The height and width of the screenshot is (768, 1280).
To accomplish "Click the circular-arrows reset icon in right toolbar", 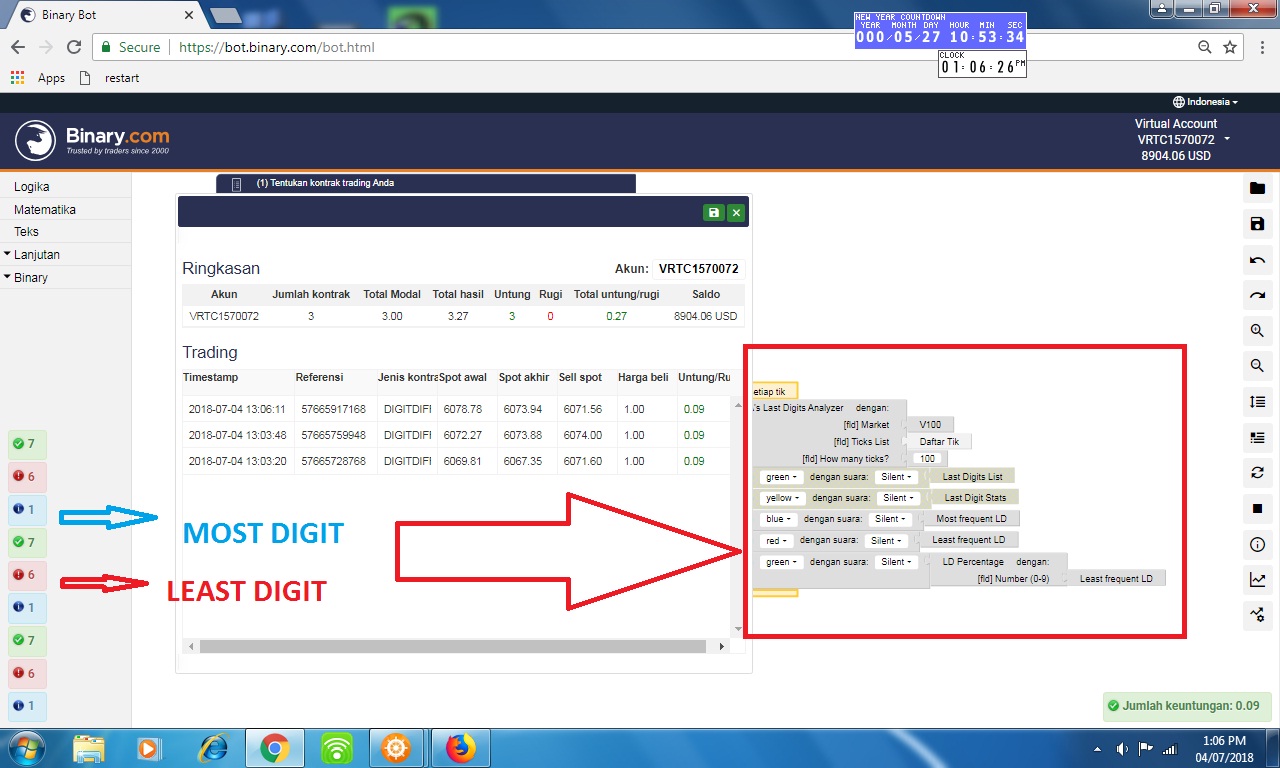I will (x=1258, y=473).
